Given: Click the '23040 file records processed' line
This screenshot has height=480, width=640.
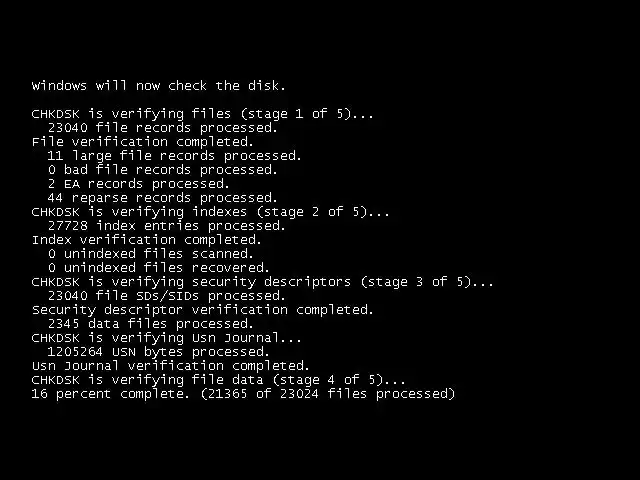Looking at the screenshot, I should coord(163,128).
